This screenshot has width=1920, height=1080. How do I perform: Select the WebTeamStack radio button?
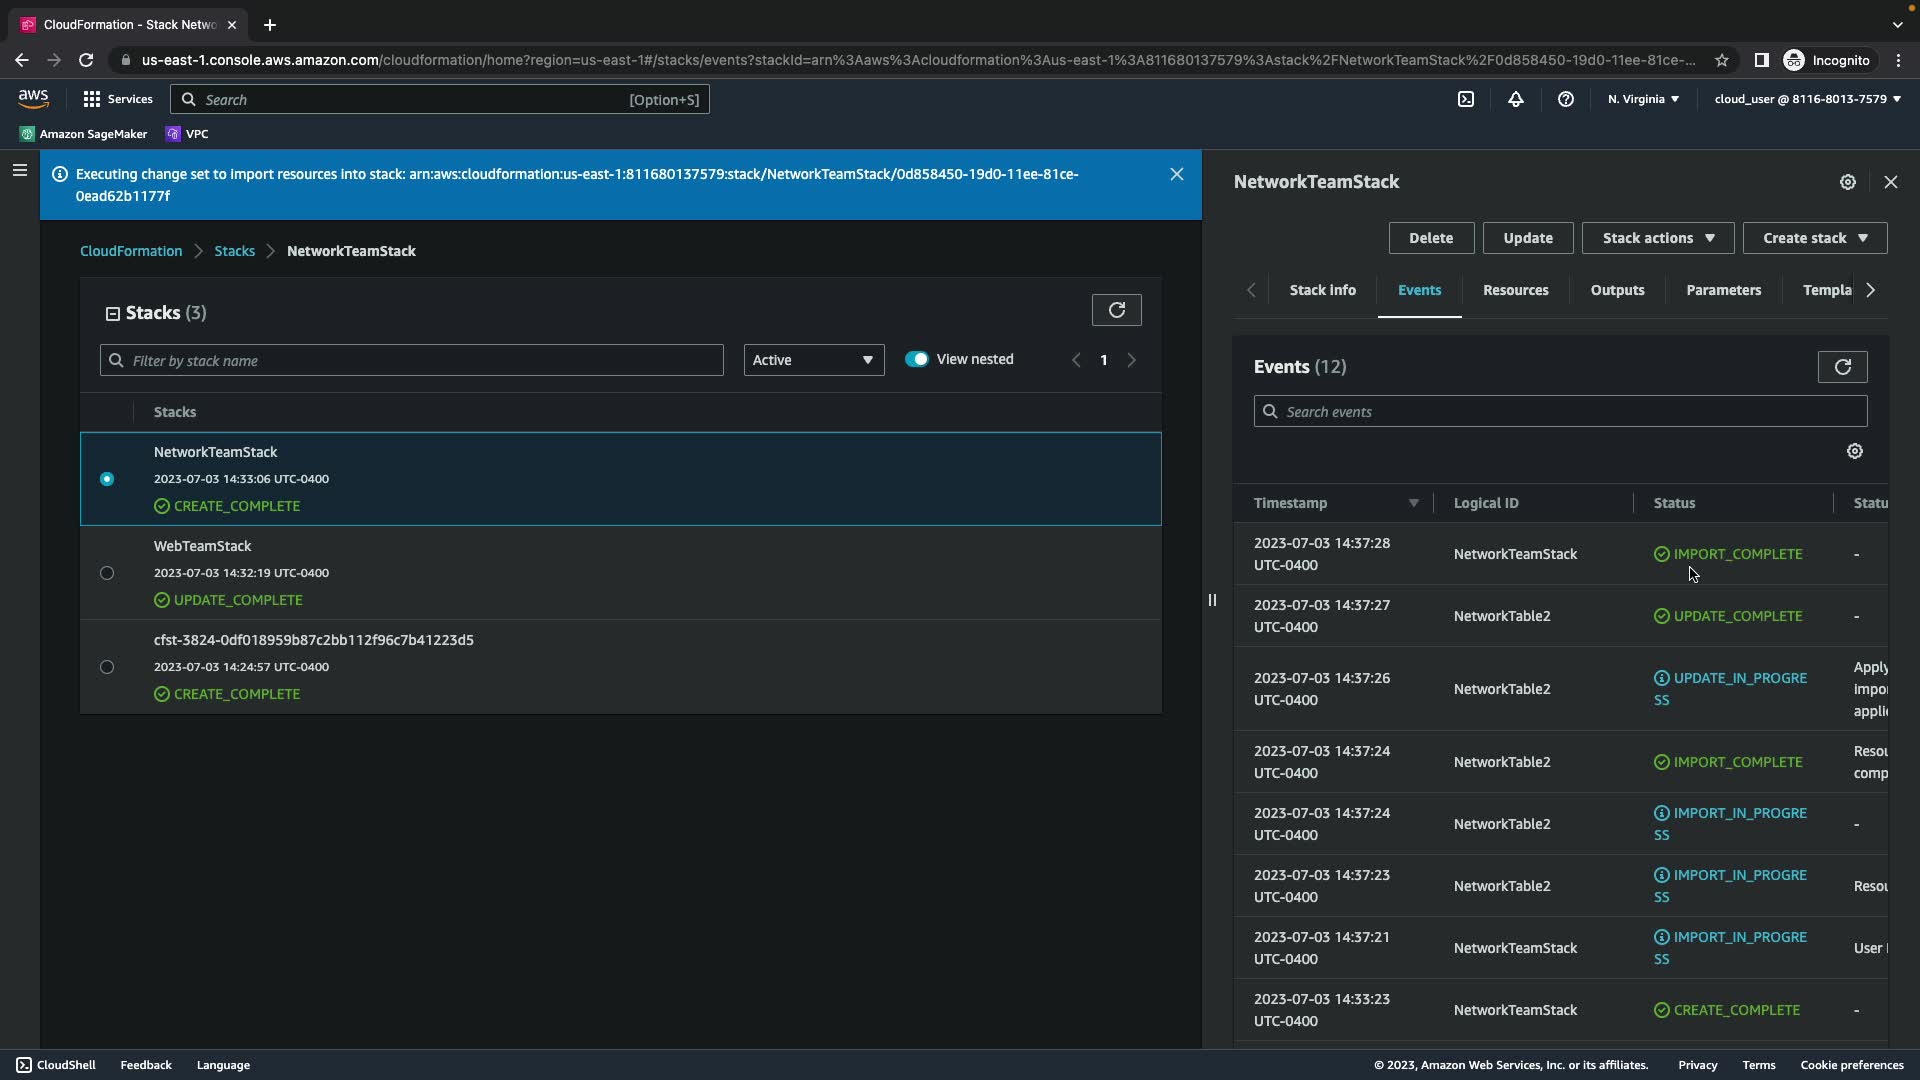(x=107, y=573)
